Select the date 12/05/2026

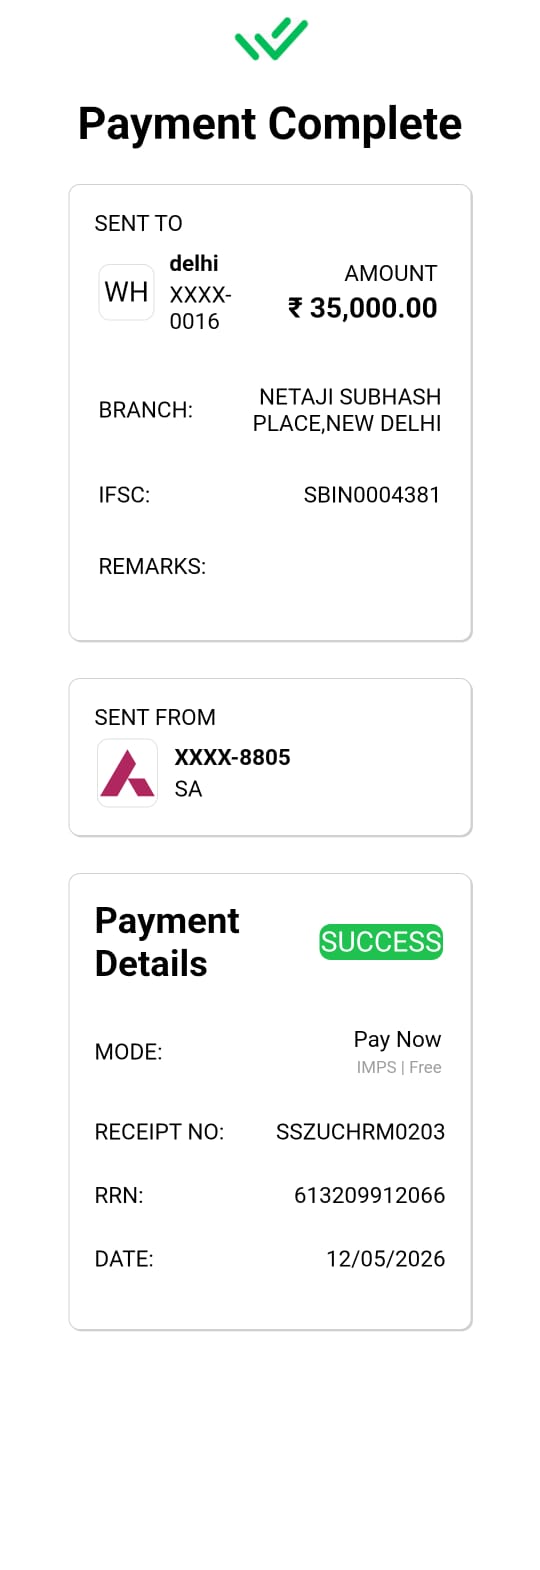click(385, 1259)
